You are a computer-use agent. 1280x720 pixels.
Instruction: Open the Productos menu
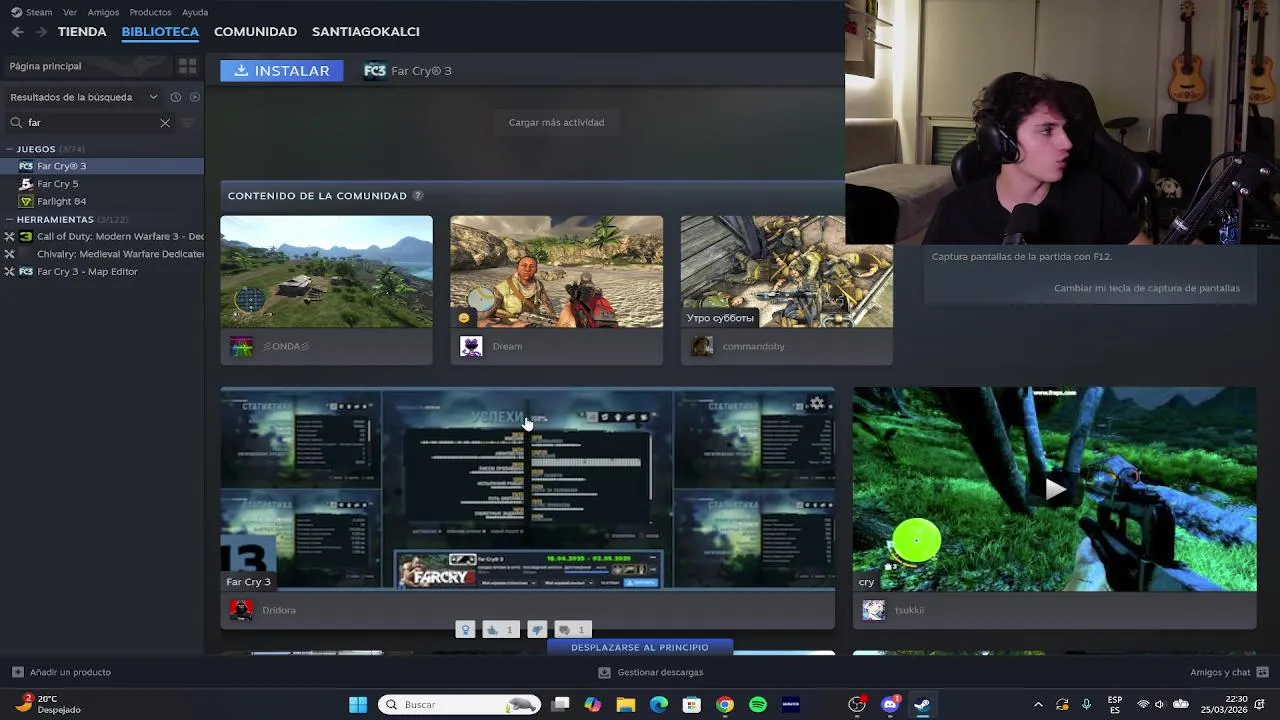[x=150, y=12]
